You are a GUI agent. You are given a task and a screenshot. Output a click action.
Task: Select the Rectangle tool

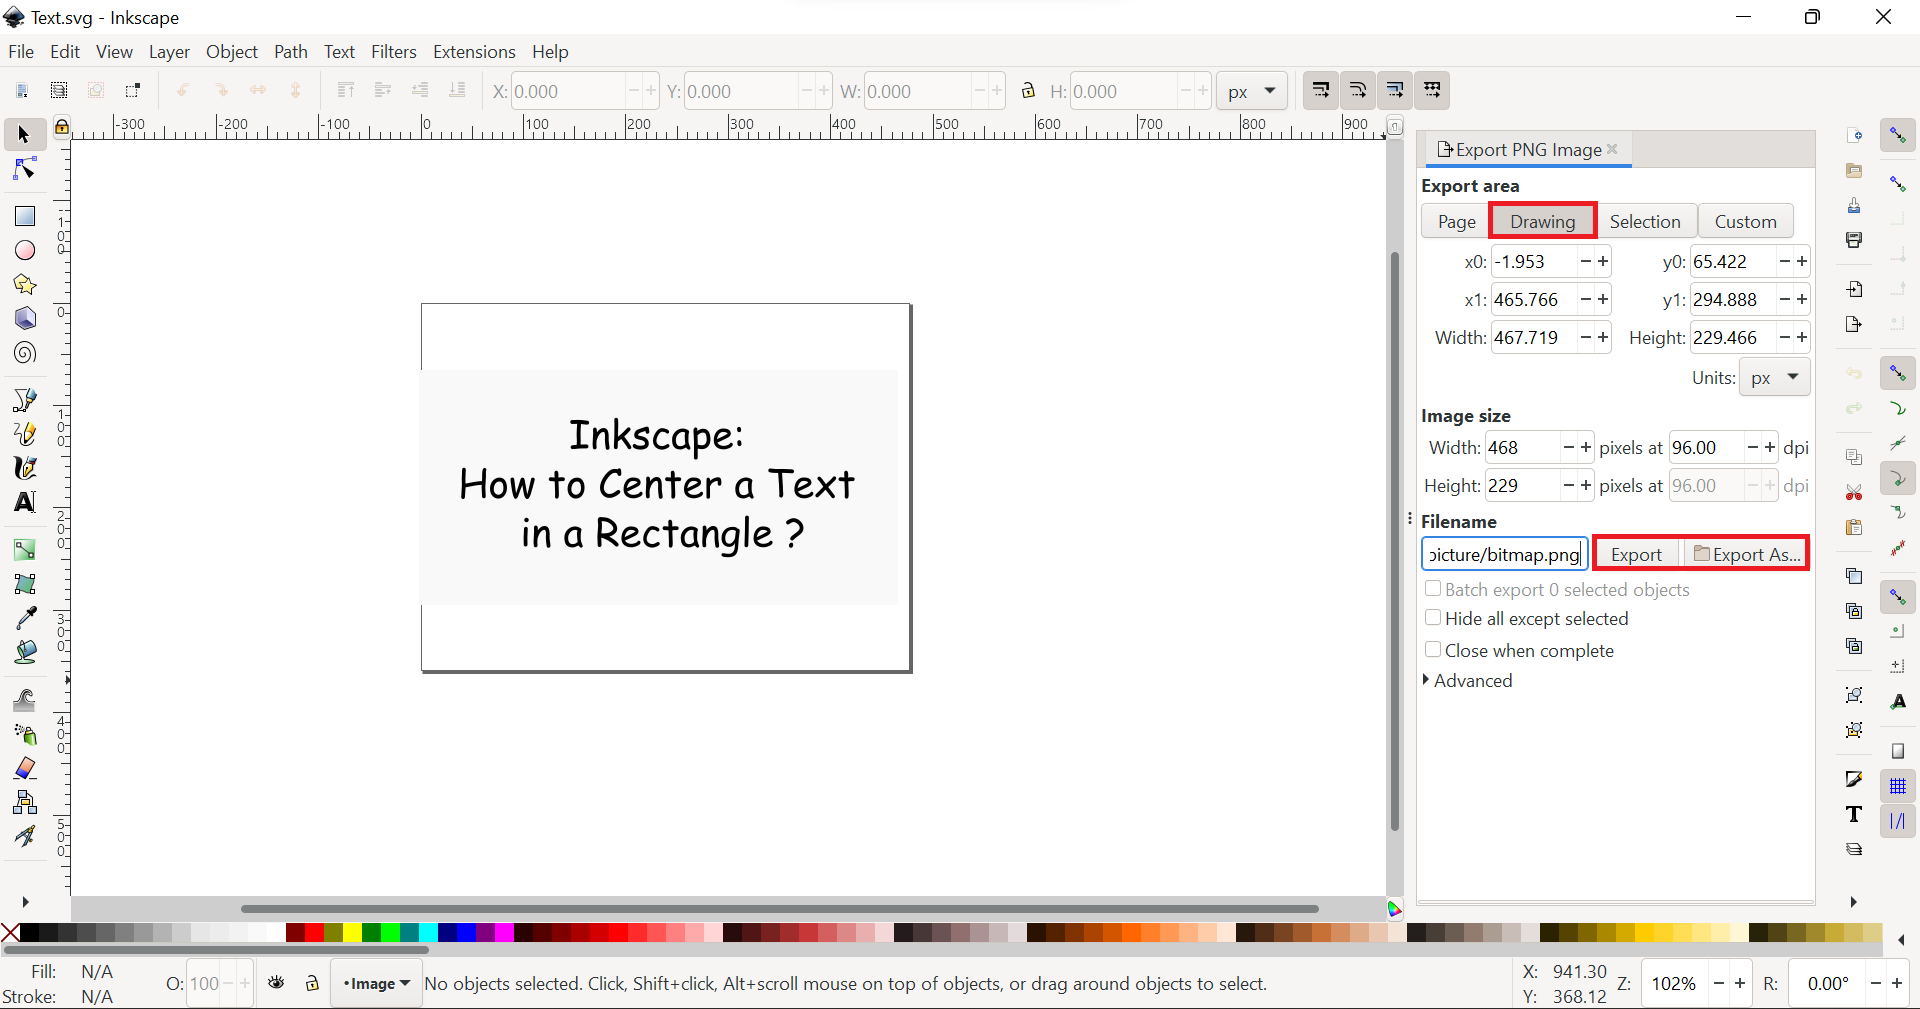coord(25,216)
